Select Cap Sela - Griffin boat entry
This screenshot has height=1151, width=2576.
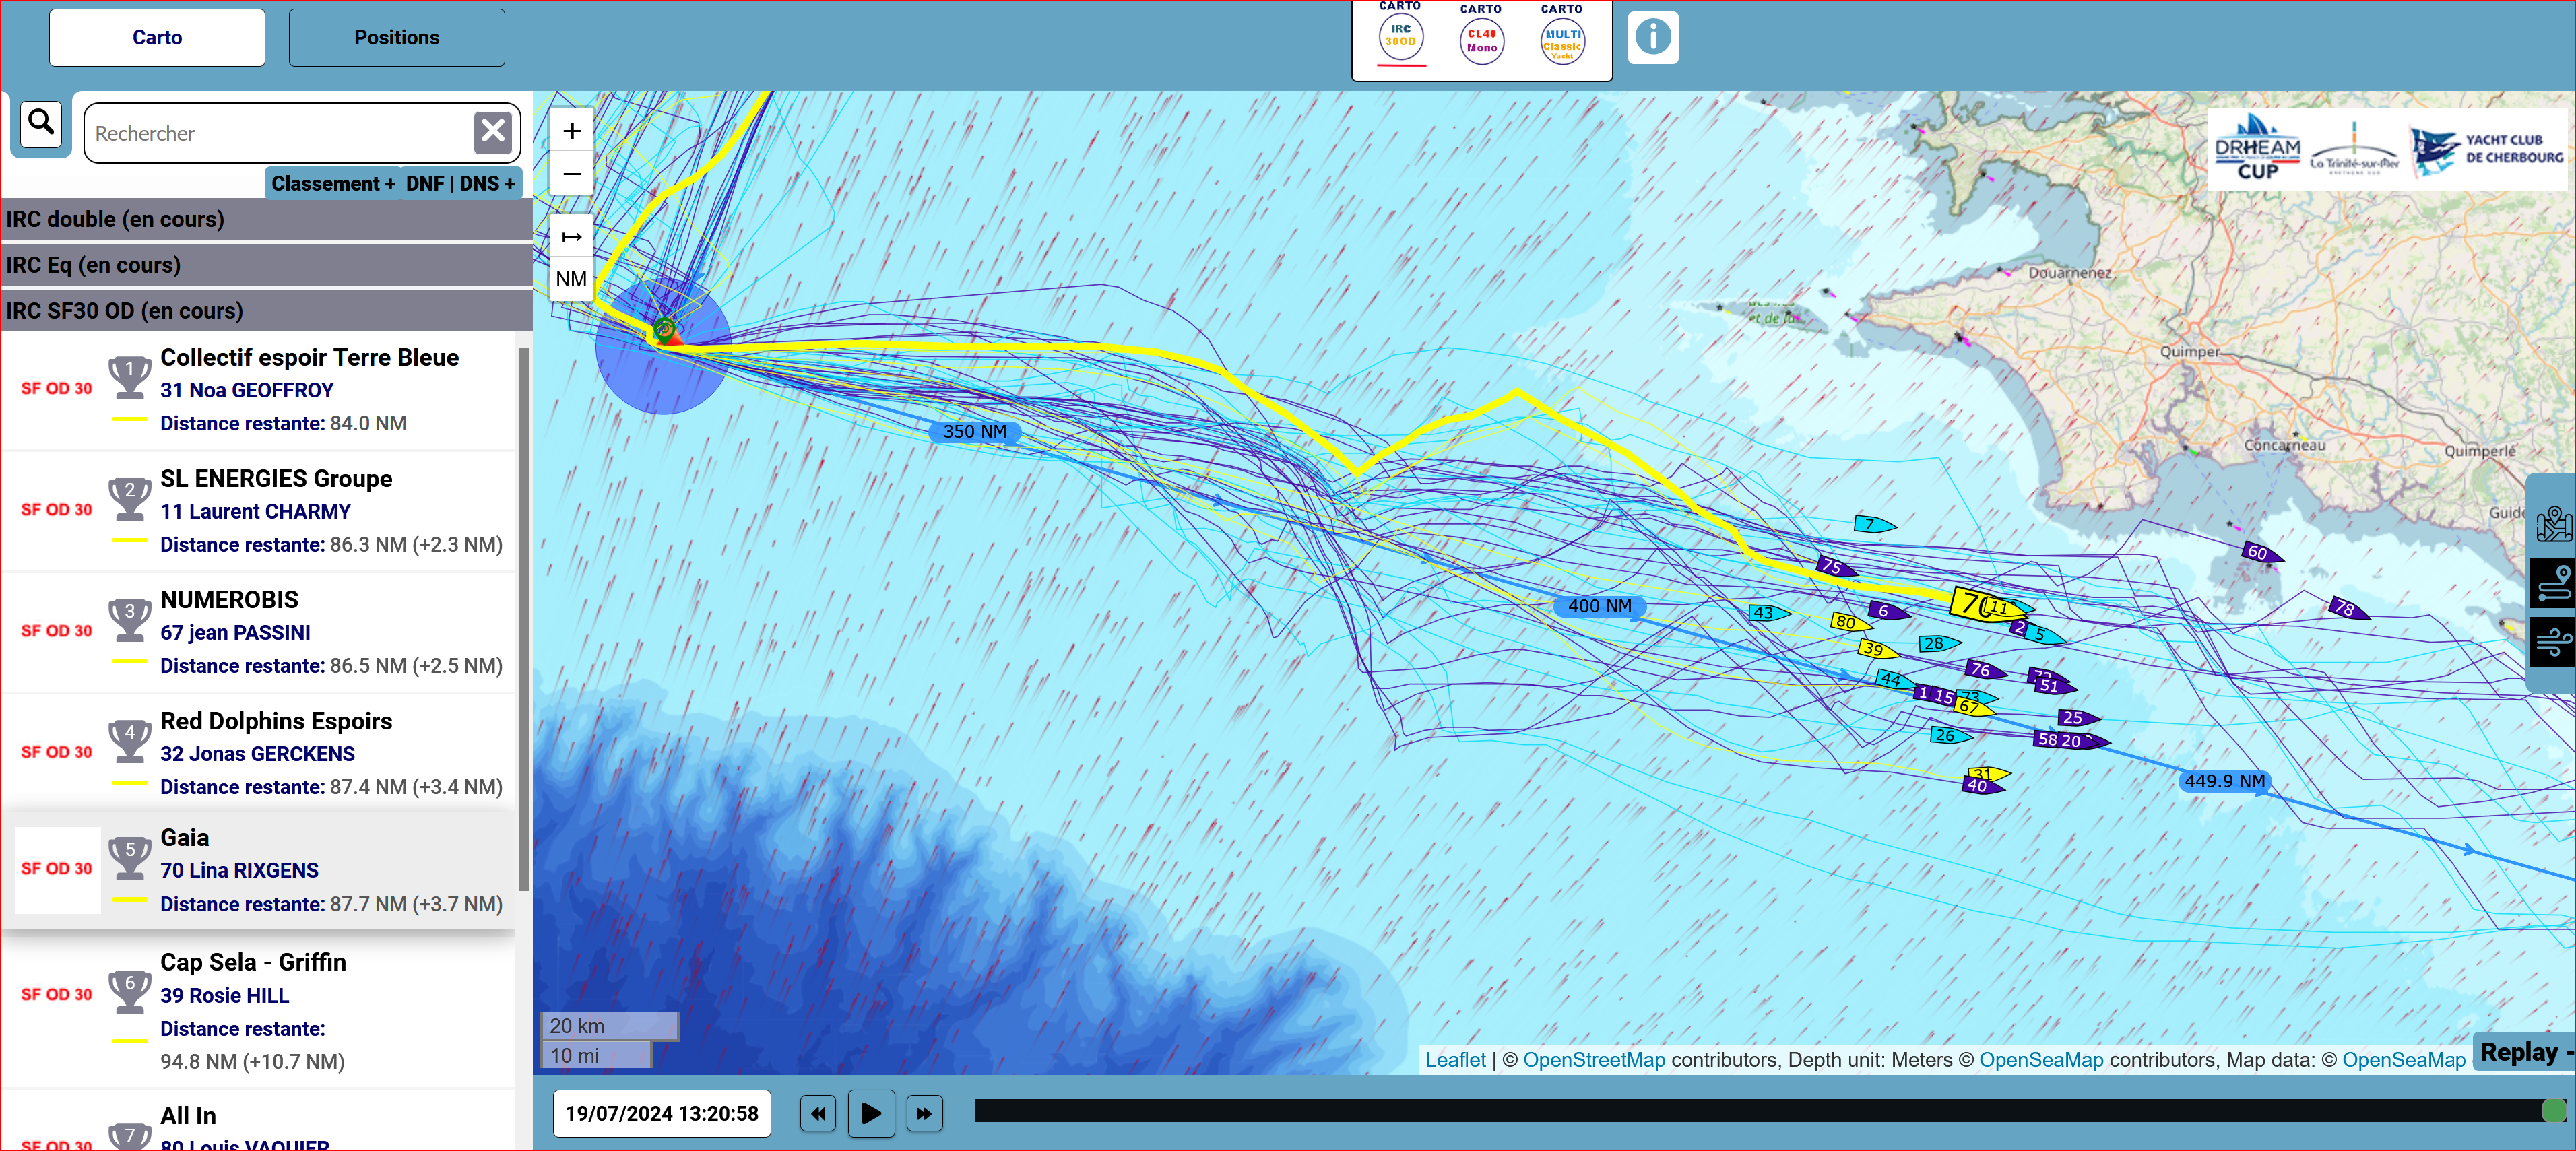tap(258, 1012)
